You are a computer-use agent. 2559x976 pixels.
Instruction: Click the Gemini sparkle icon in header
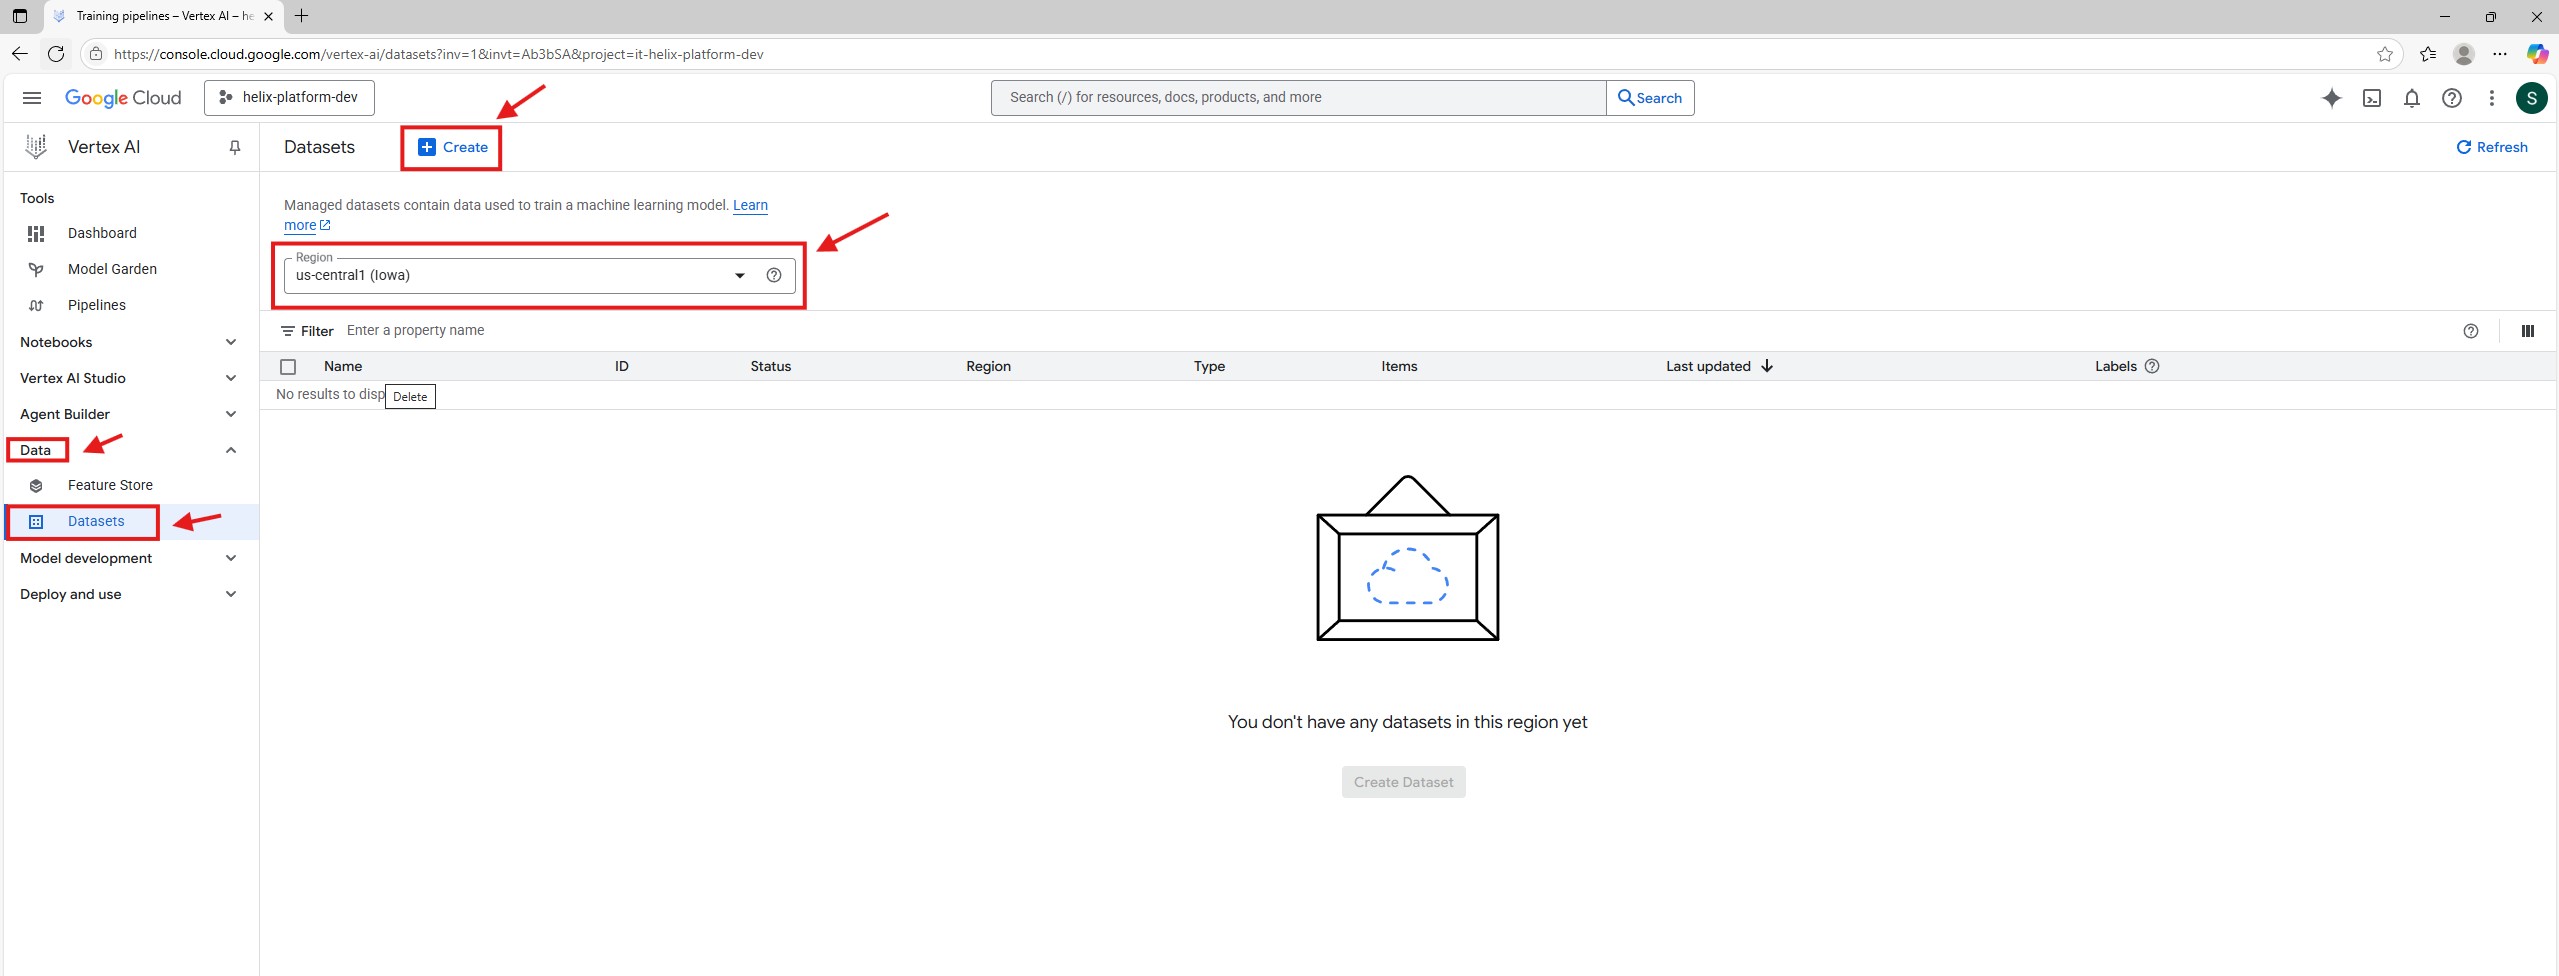pos(2331,98)
